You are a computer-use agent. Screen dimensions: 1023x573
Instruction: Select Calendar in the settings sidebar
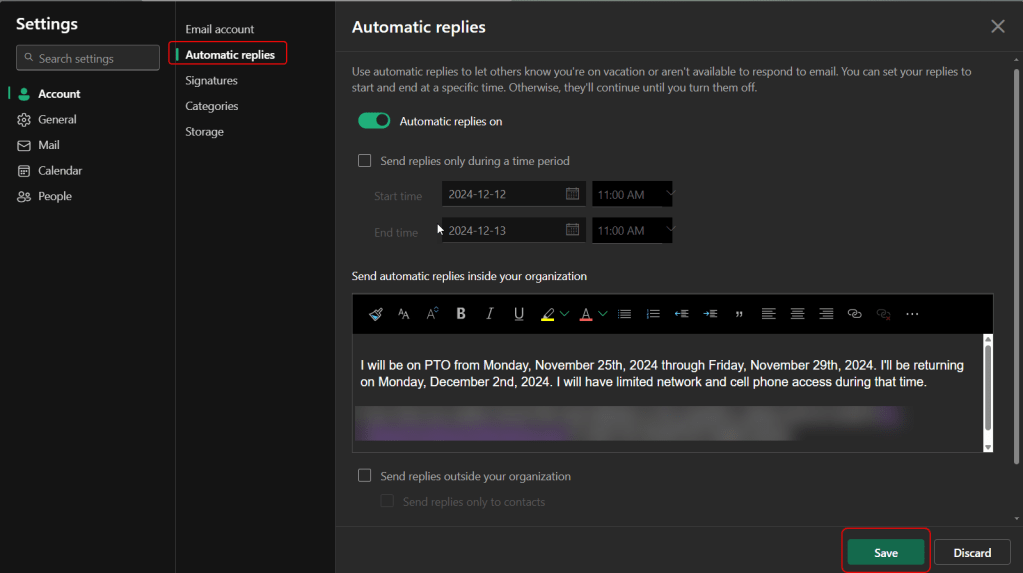(x=60, y=171)
